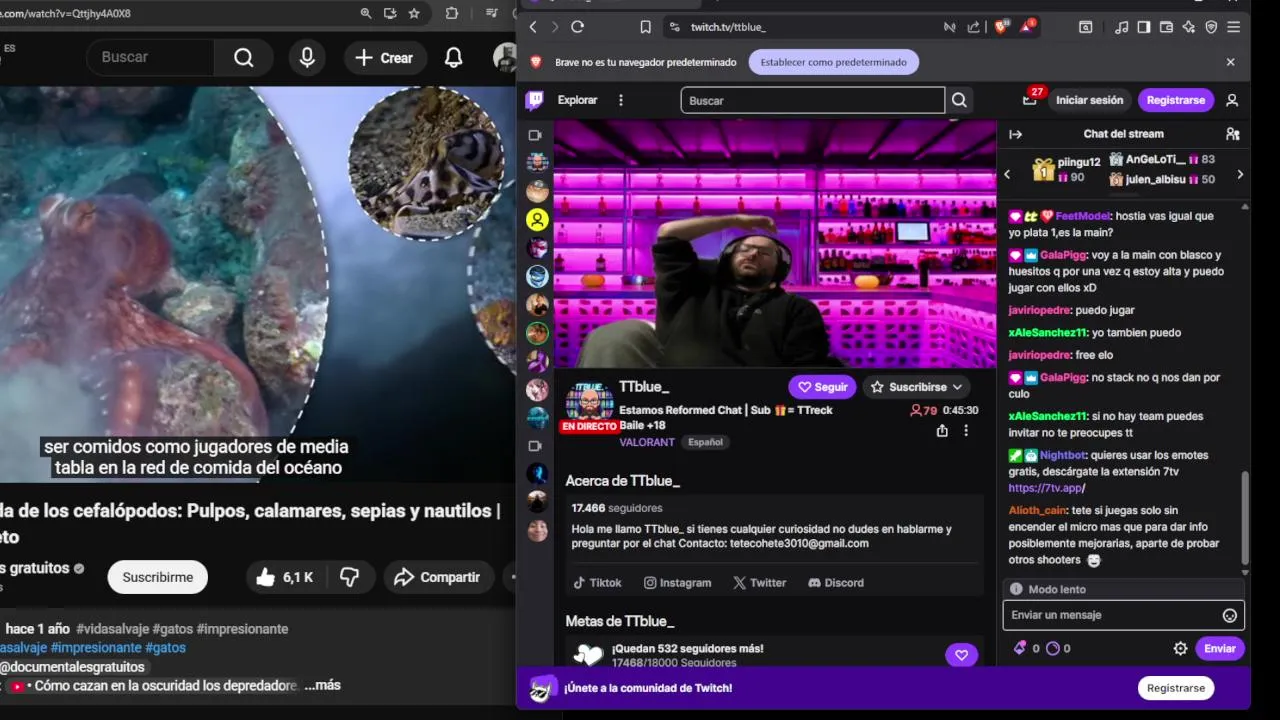The height and width of the screenshot is (720, 1280).
Task: Click the #vidasalvaje hashtag on YouTube
Action: pyautogui.click(x=112, y=629)
